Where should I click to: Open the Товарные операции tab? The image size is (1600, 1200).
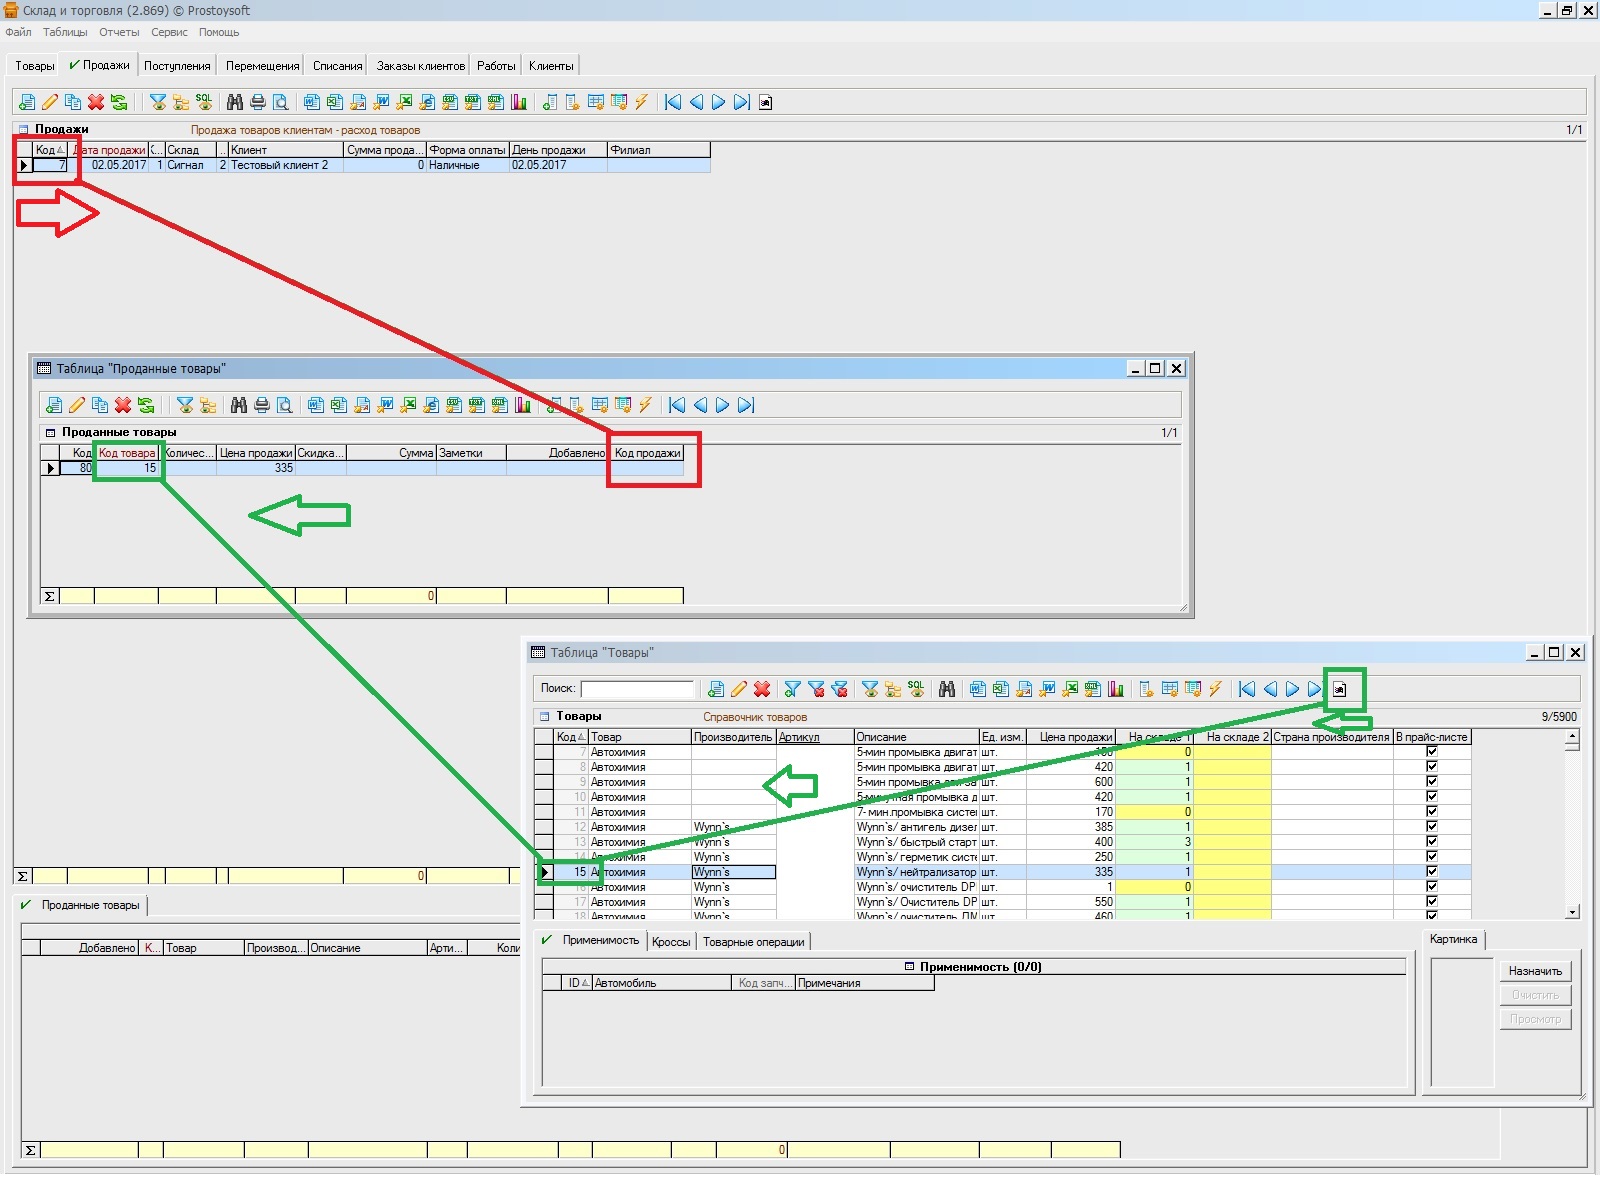[x=753, y=941]
